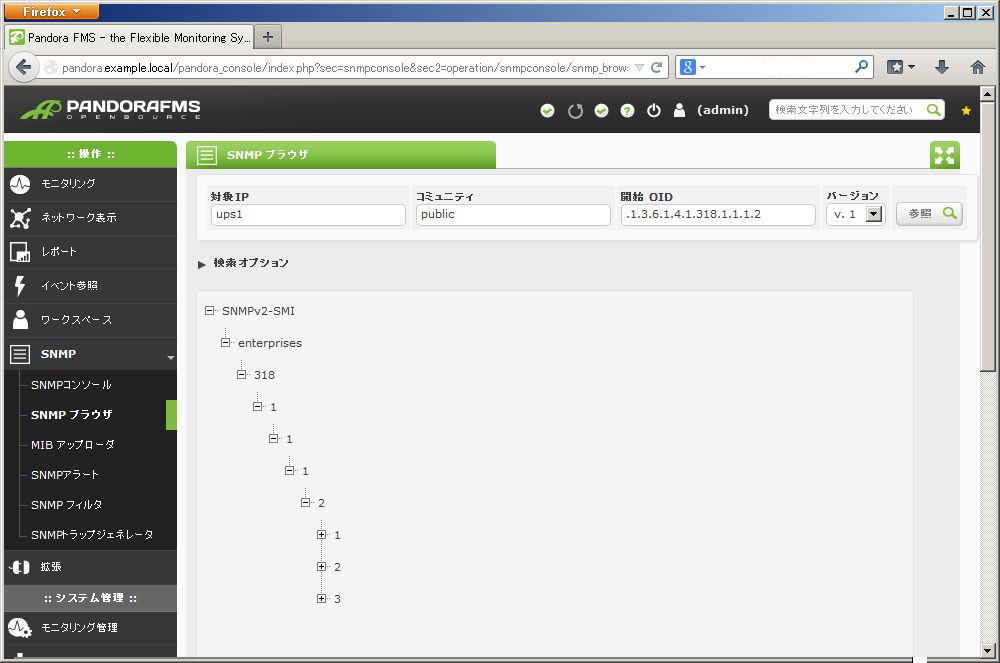Click the workspace person icon in sidebar
Viewport: 1000px width, 663px height.
20,319
